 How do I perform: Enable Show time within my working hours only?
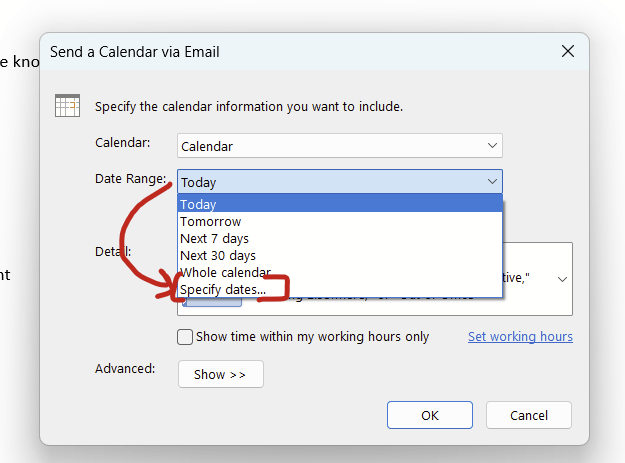[x=185, y=337]
